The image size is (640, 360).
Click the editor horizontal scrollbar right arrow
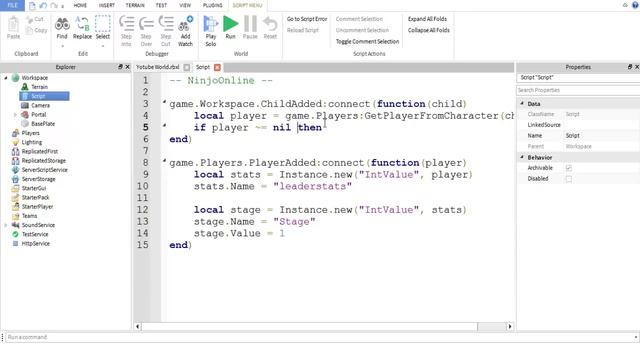510,327
